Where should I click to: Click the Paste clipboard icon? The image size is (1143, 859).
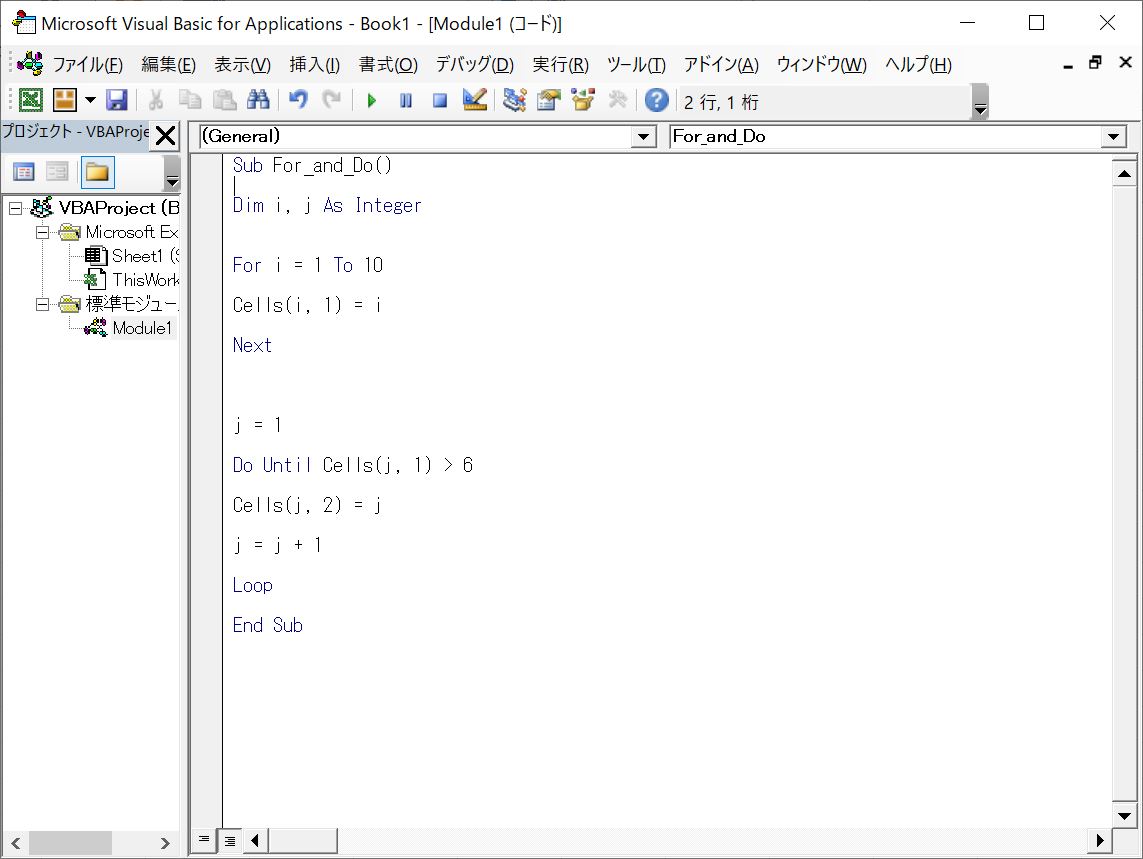224,100
